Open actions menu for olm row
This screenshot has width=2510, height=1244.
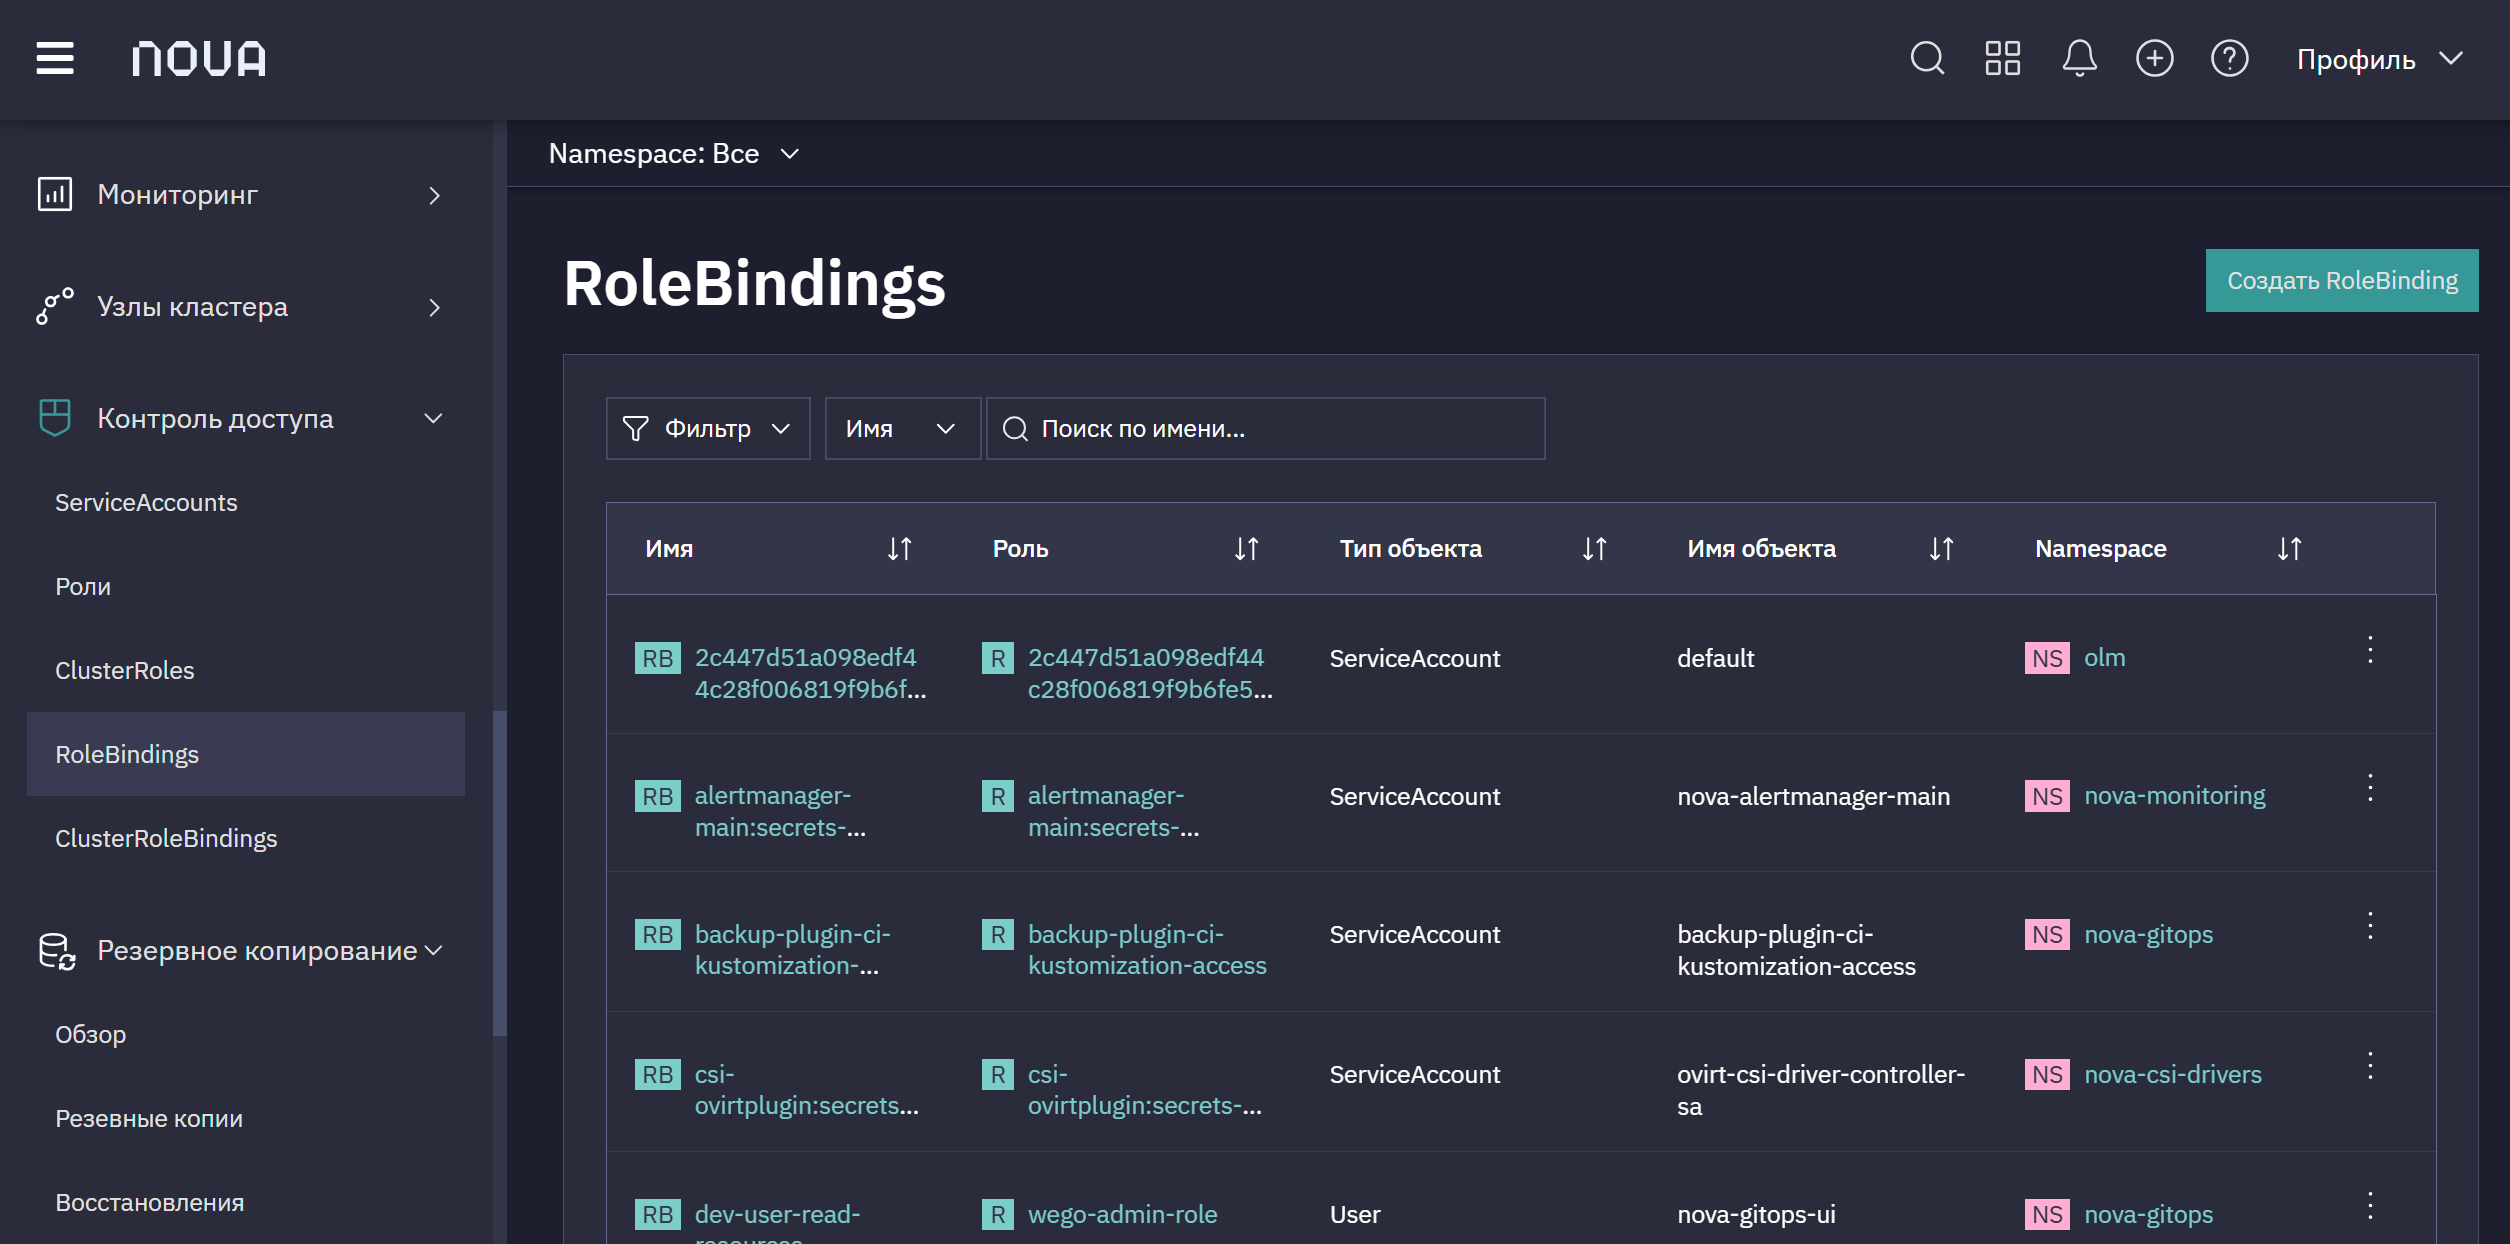click(2370, 650)
